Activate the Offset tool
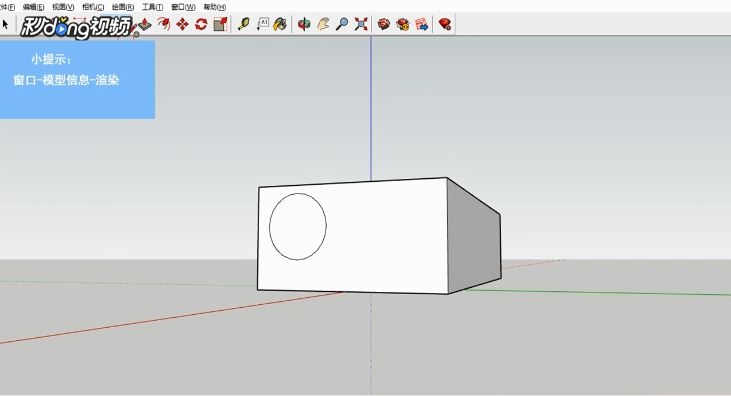Screen dimensions: 731x396 [x=164, y=24]
